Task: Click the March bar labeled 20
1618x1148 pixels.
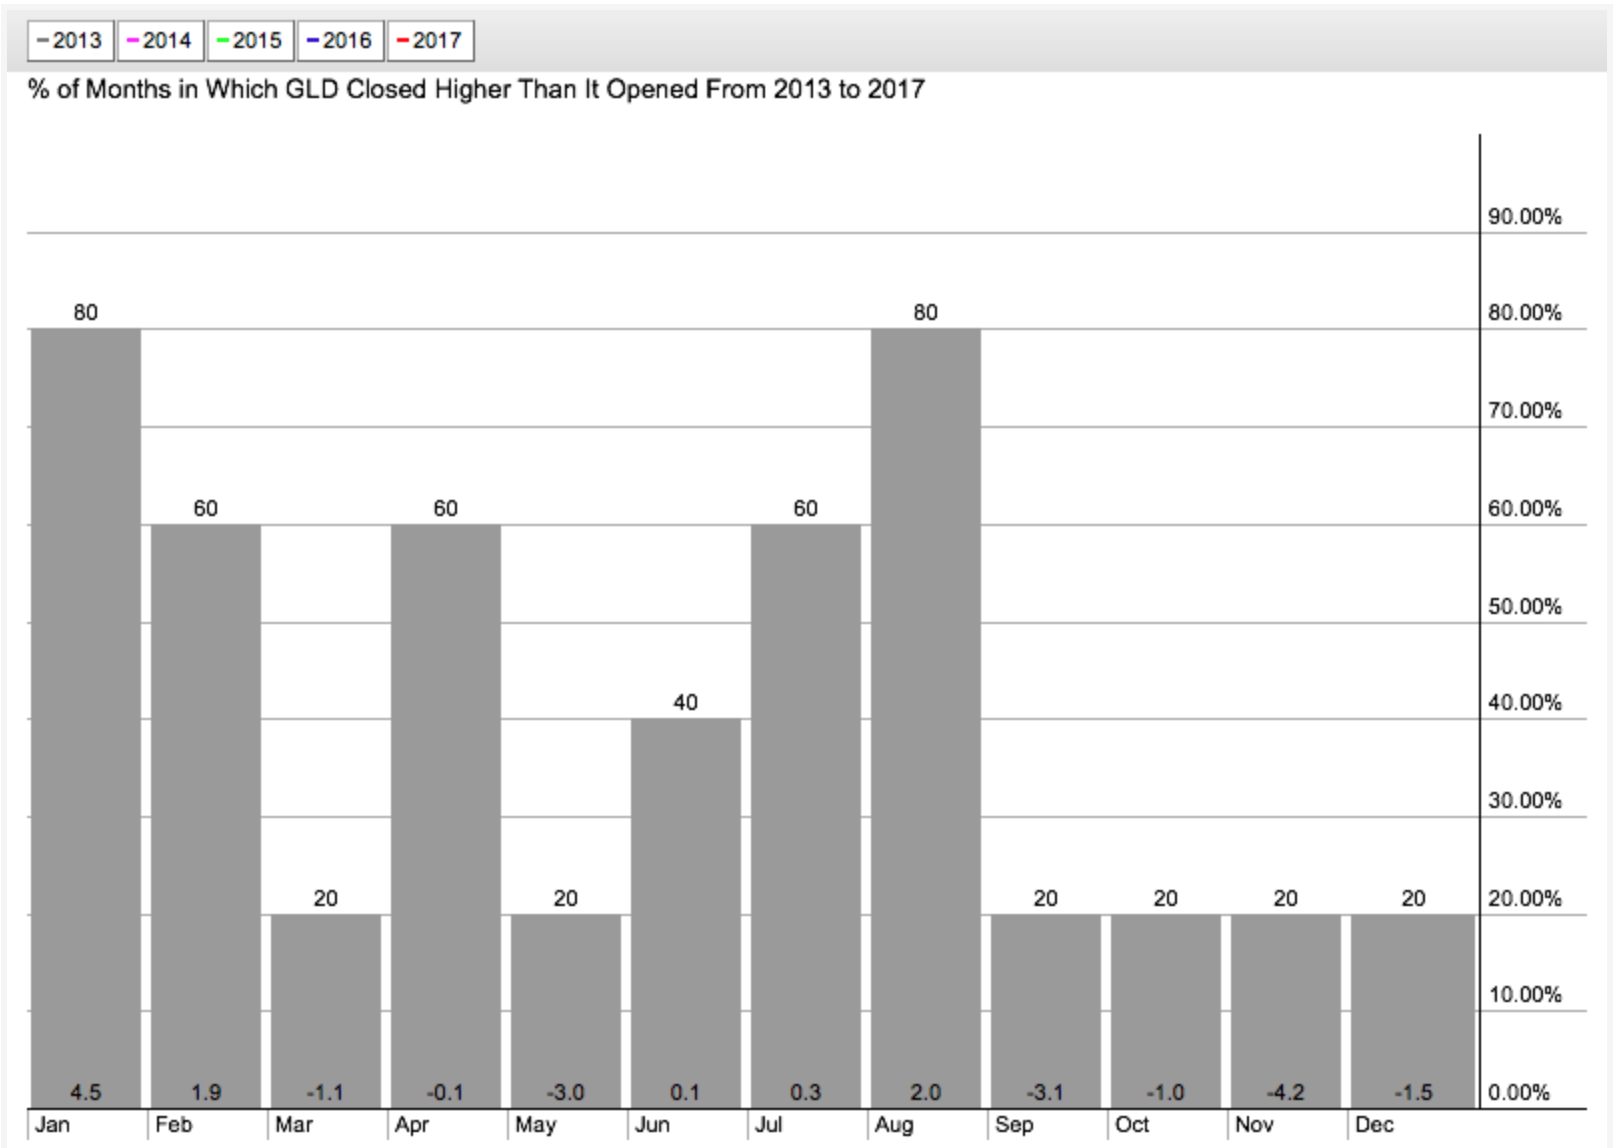Action: 326,1011
